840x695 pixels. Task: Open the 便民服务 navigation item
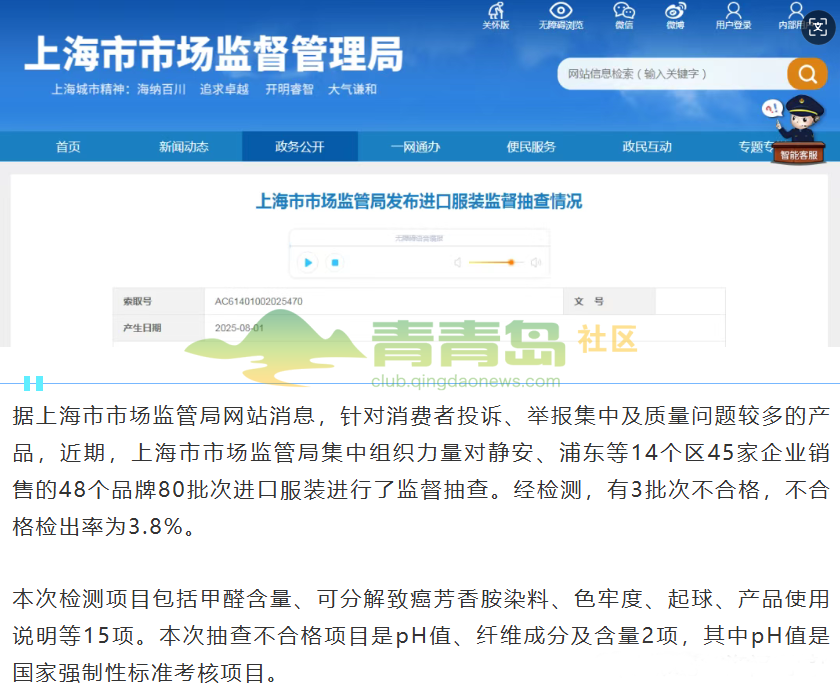coord(531,147)
